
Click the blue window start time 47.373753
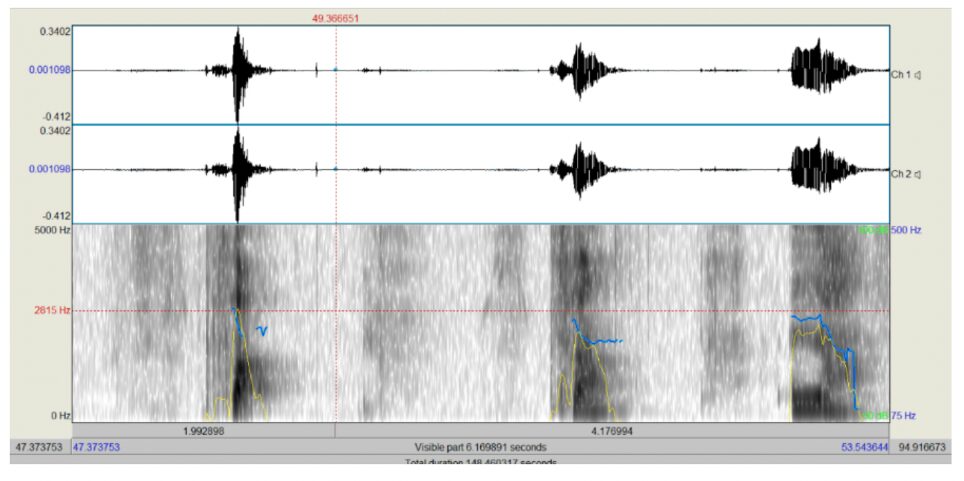point(96,447)
